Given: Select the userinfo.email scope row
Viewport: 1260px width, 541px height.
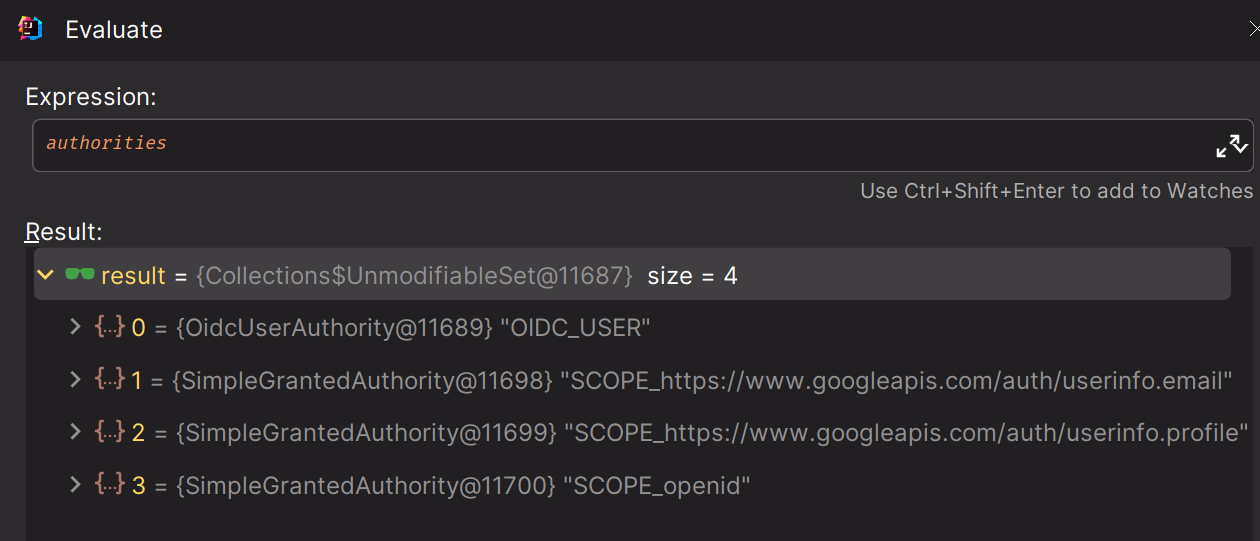Looking at the screenshot, I should click(x=700, y=381).
